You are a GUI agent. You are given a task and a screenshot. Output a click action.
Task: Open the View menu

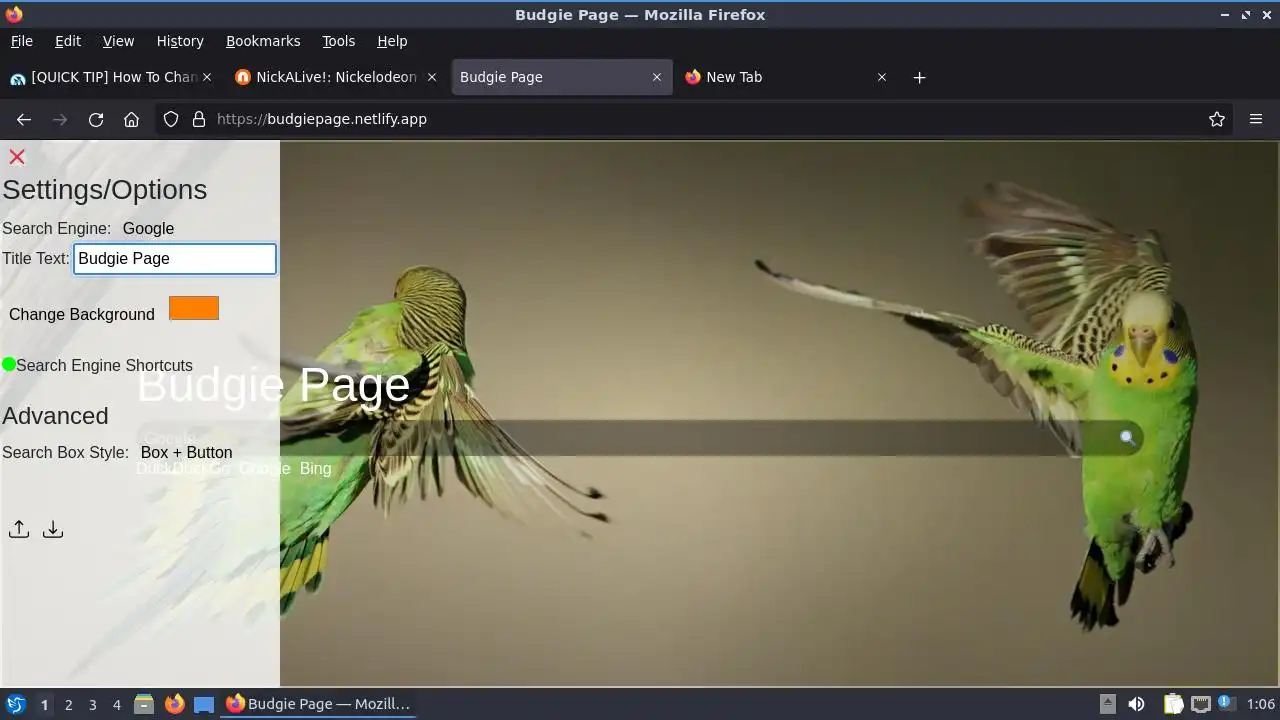point(118,41)
